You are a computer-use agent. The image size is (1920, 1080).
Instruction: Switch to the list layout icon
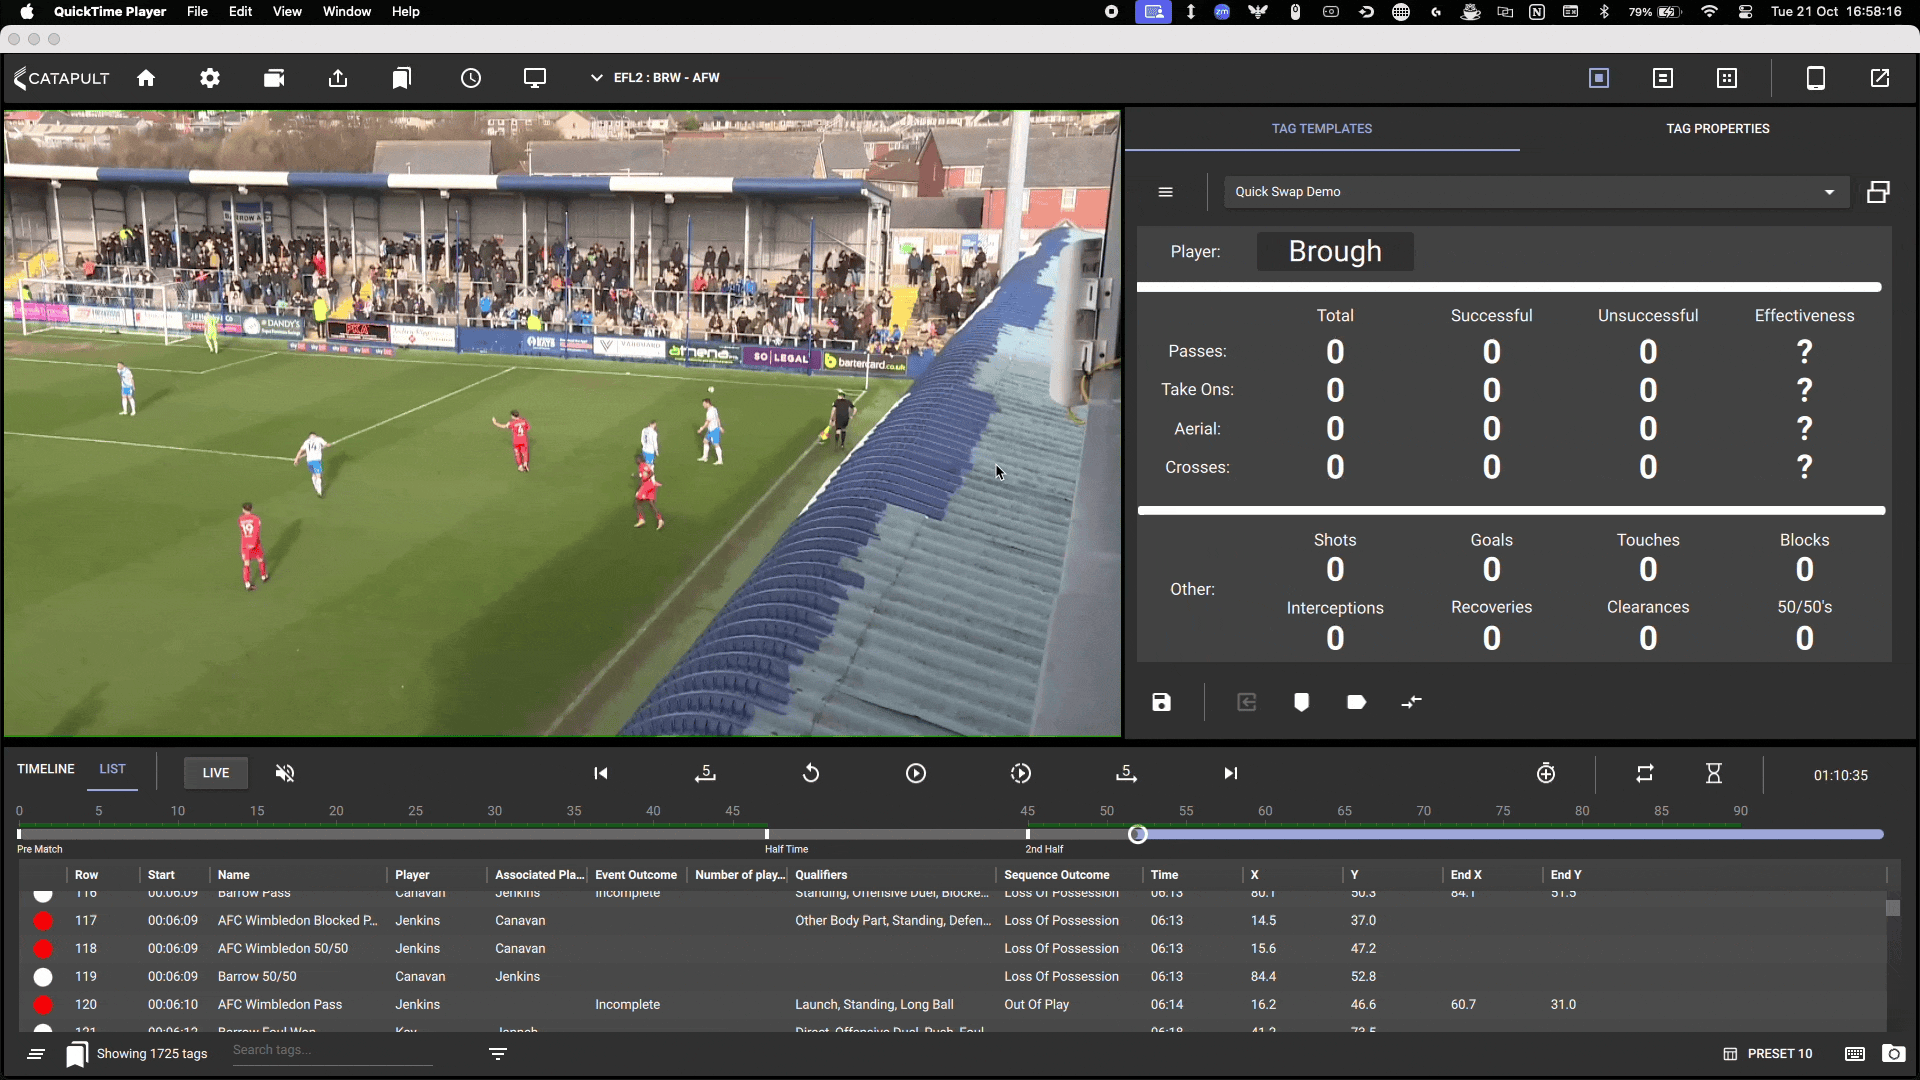(1663, 78)
